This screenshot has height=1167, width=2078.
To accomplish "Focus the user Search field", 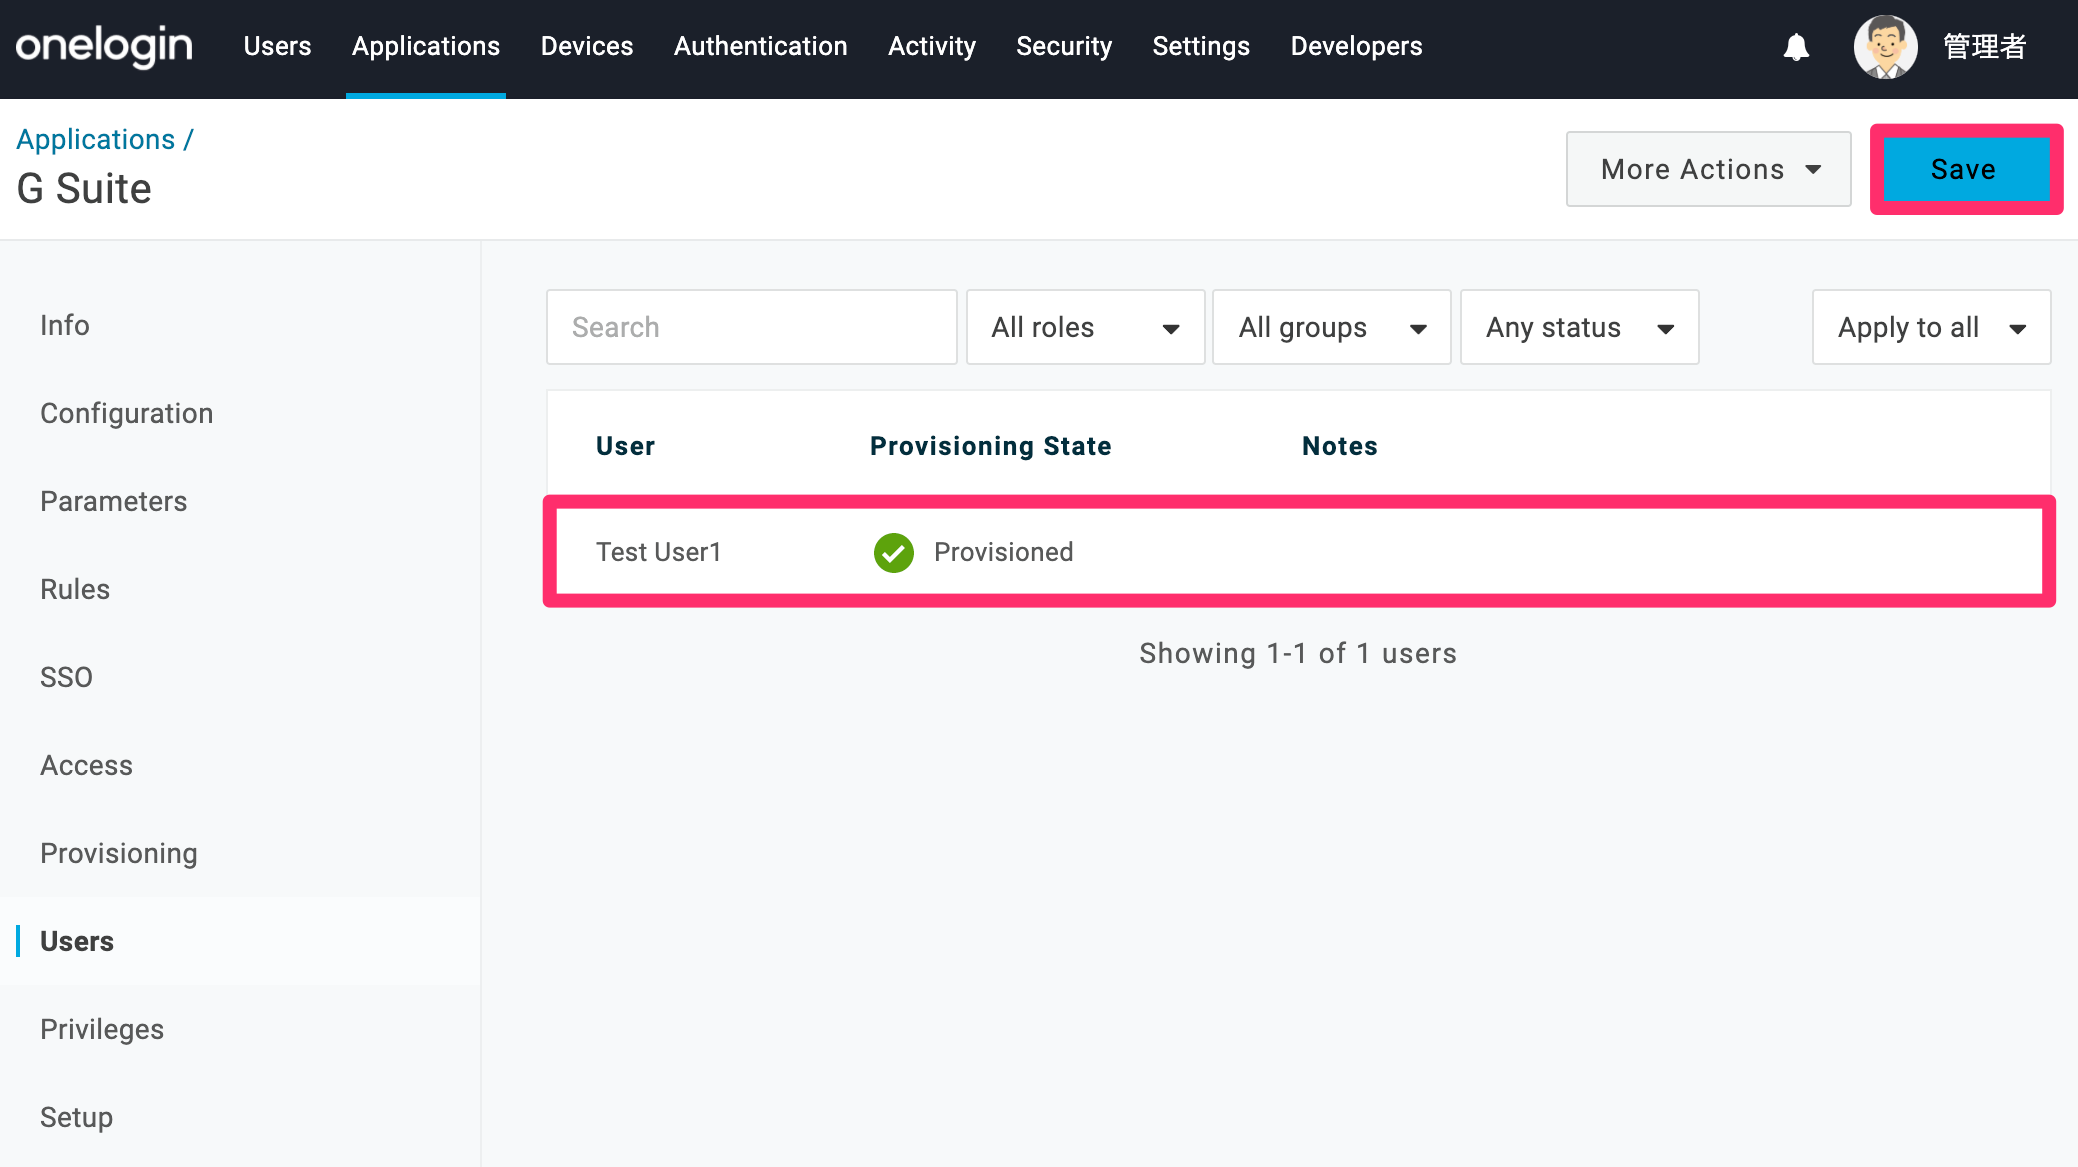I will tap(752, 327).
